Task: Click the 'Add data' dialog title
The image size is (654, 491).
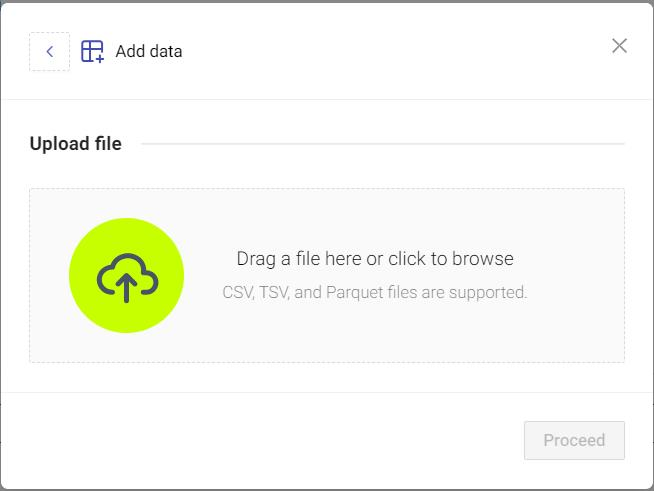Action: point(149,52)
